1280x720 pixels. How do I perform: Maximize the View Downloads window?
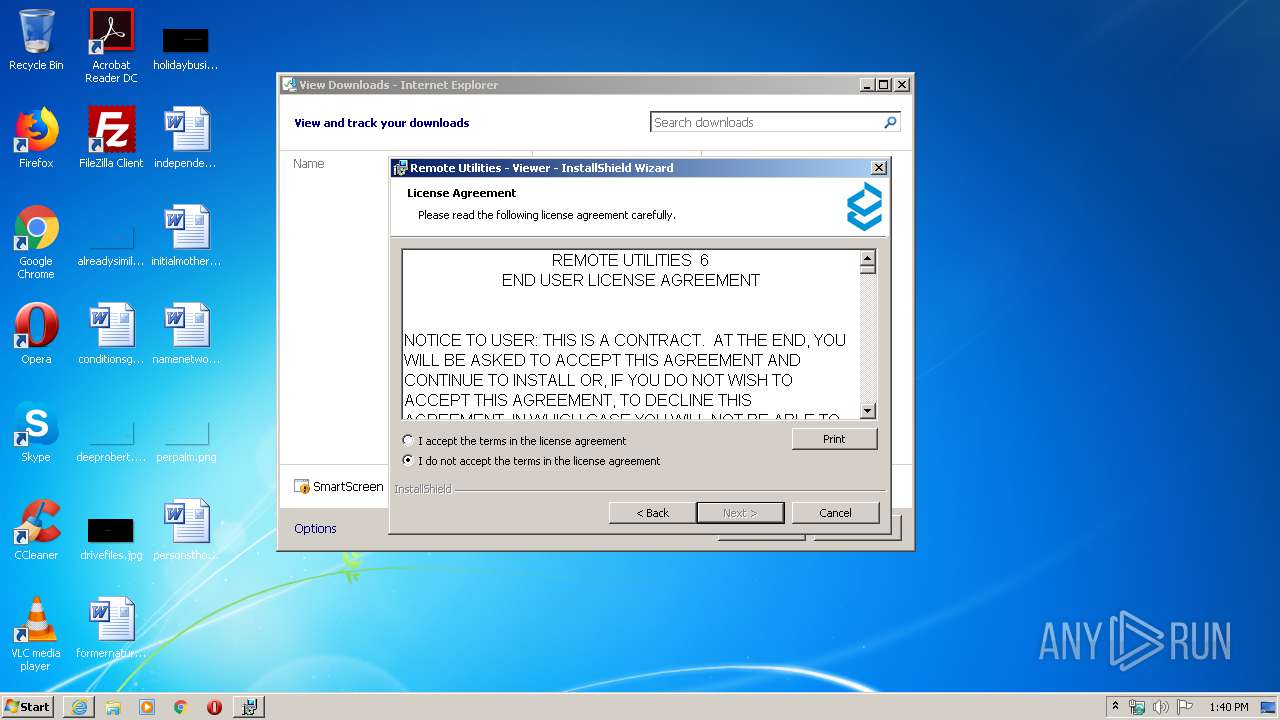coord(883,85)
